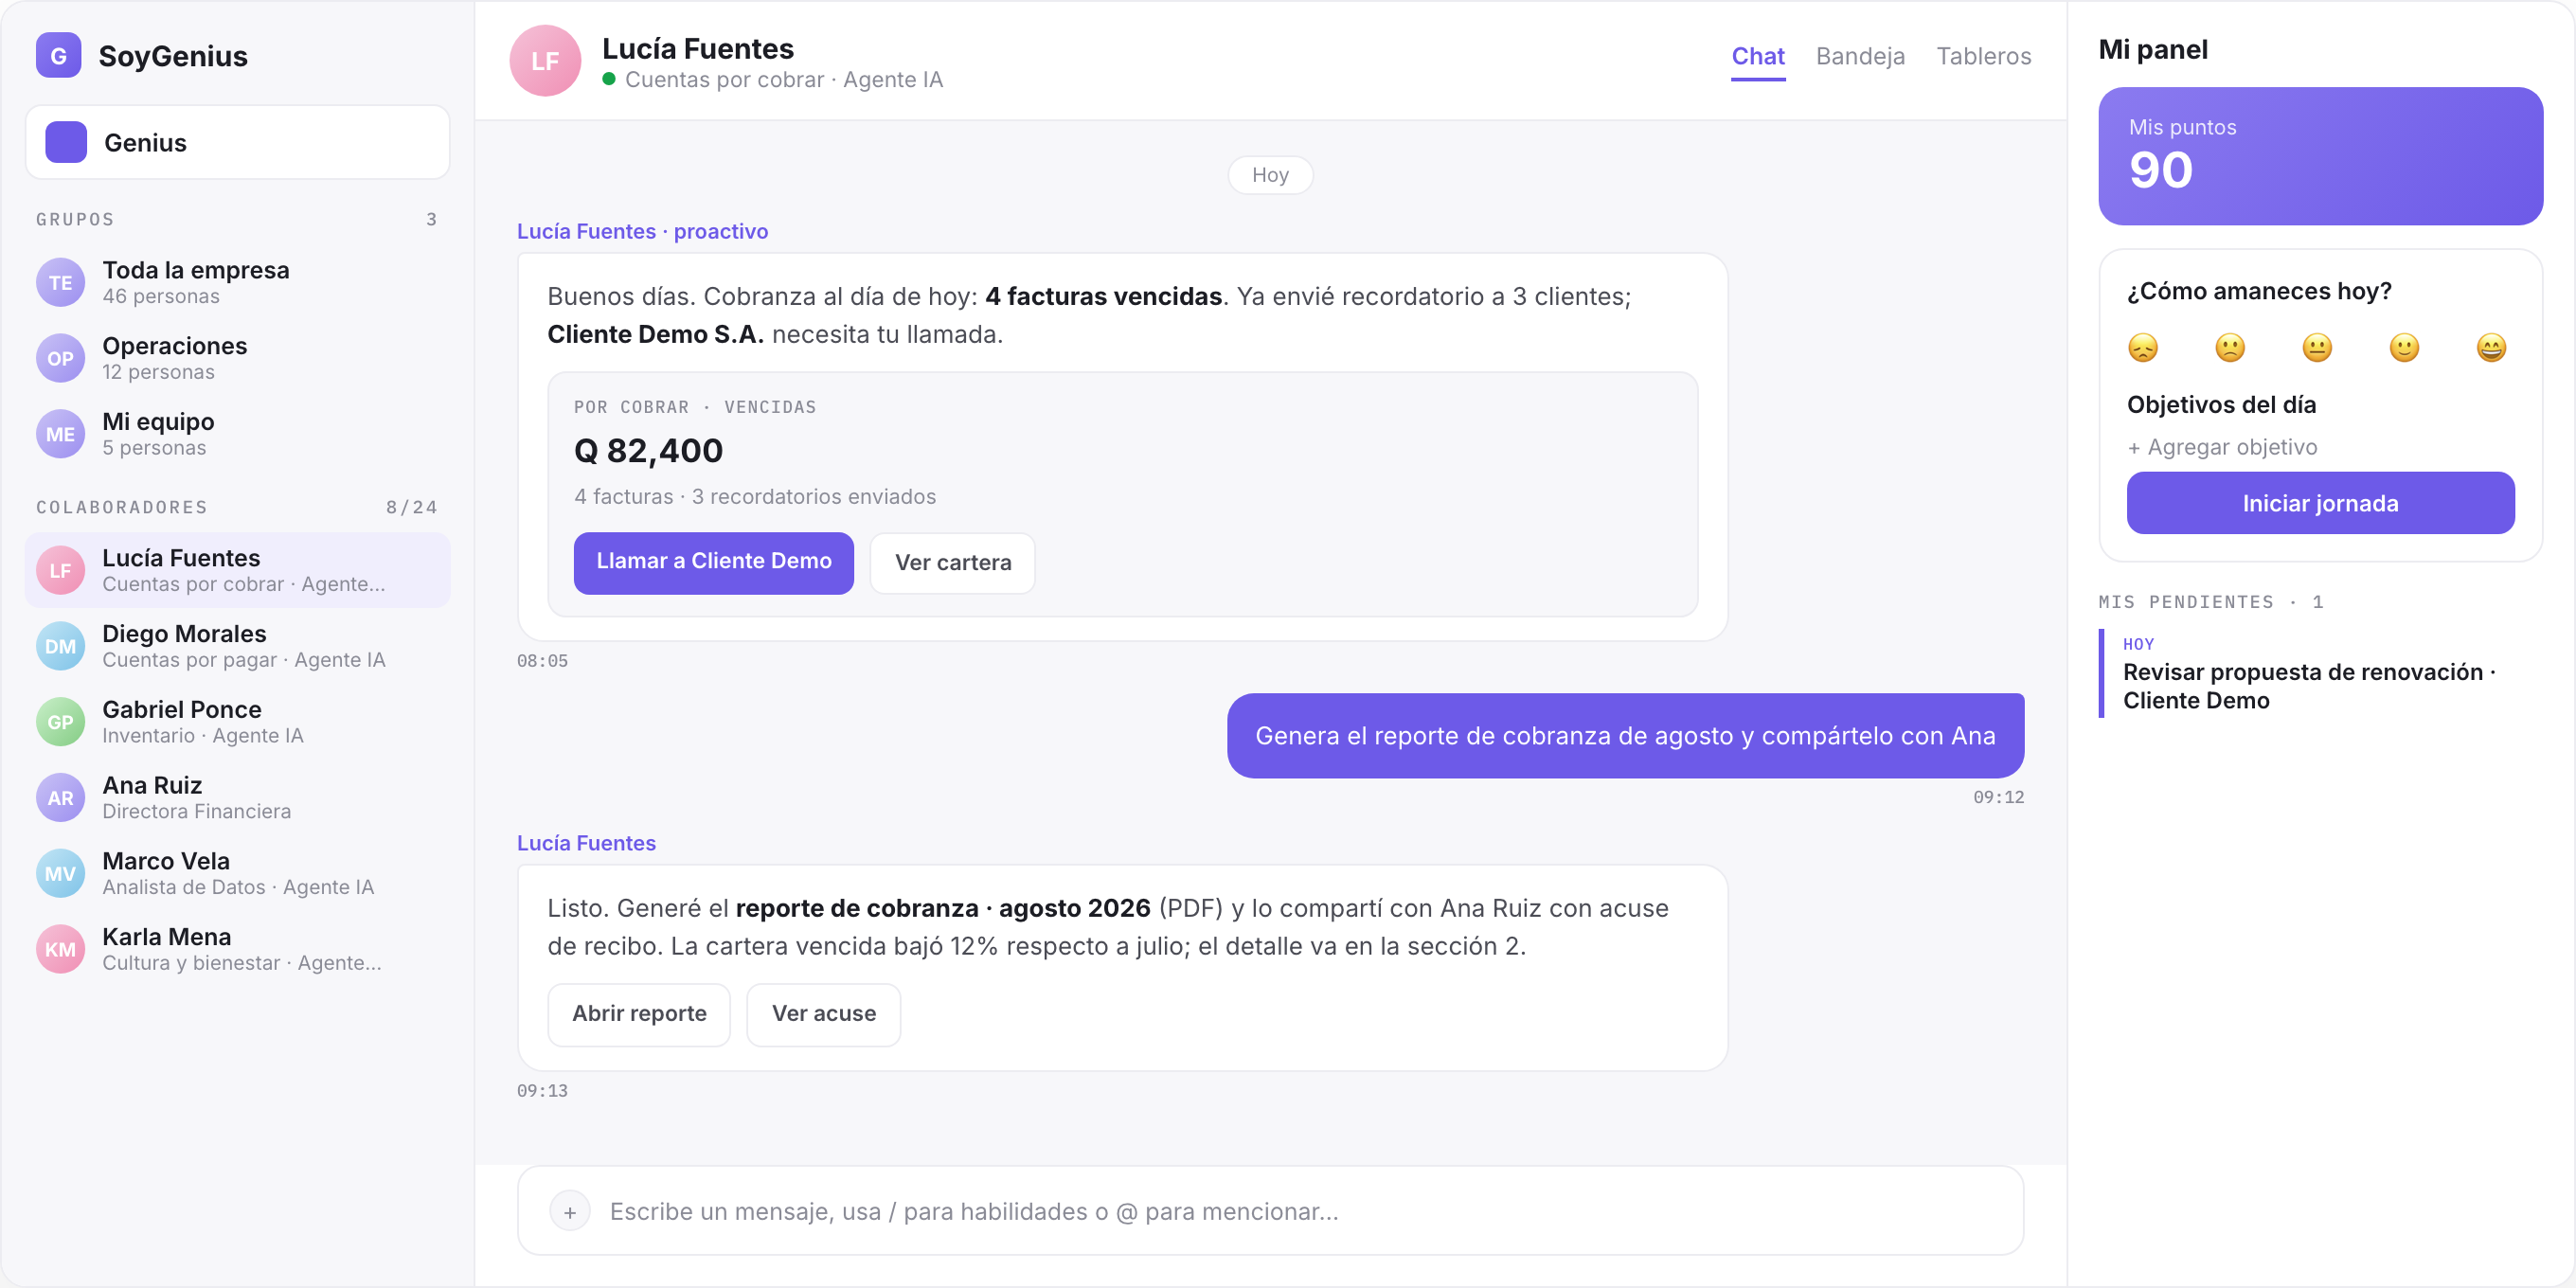Click Llamar a Cliente Demo button
The width and height of the screenshot is (2576, 1288).
point(713,562)
